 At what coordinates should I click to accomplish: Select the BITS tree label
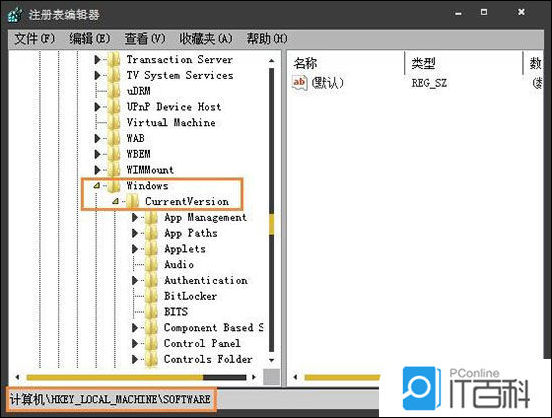[x=176, y=312]
